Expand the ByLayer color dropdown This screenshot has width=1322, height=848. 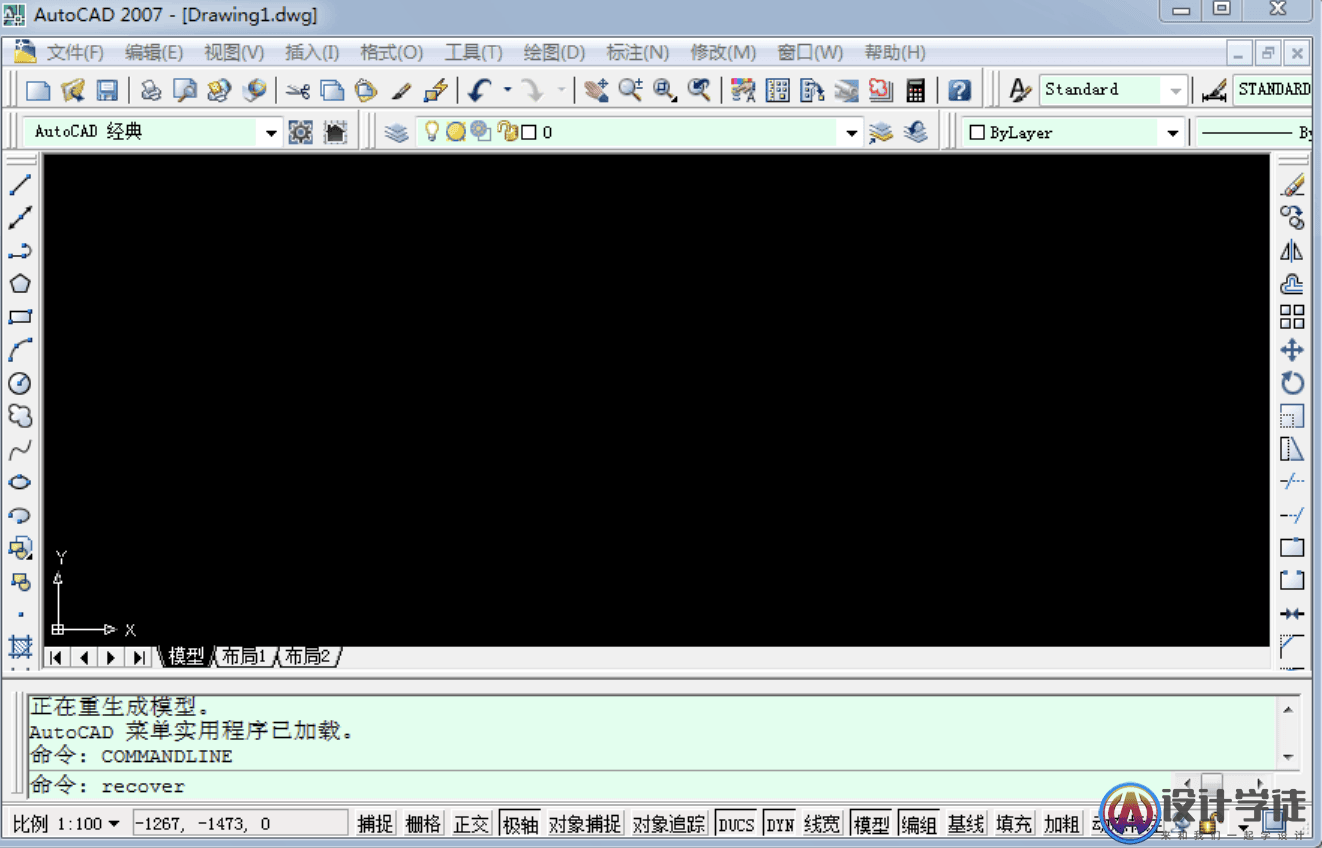point(1173,133)
